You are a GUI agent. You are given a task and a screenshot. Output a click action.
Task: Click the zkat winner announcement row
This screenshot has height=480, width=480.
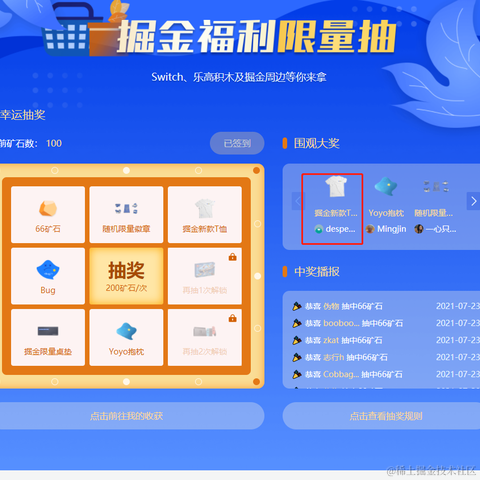386,340
